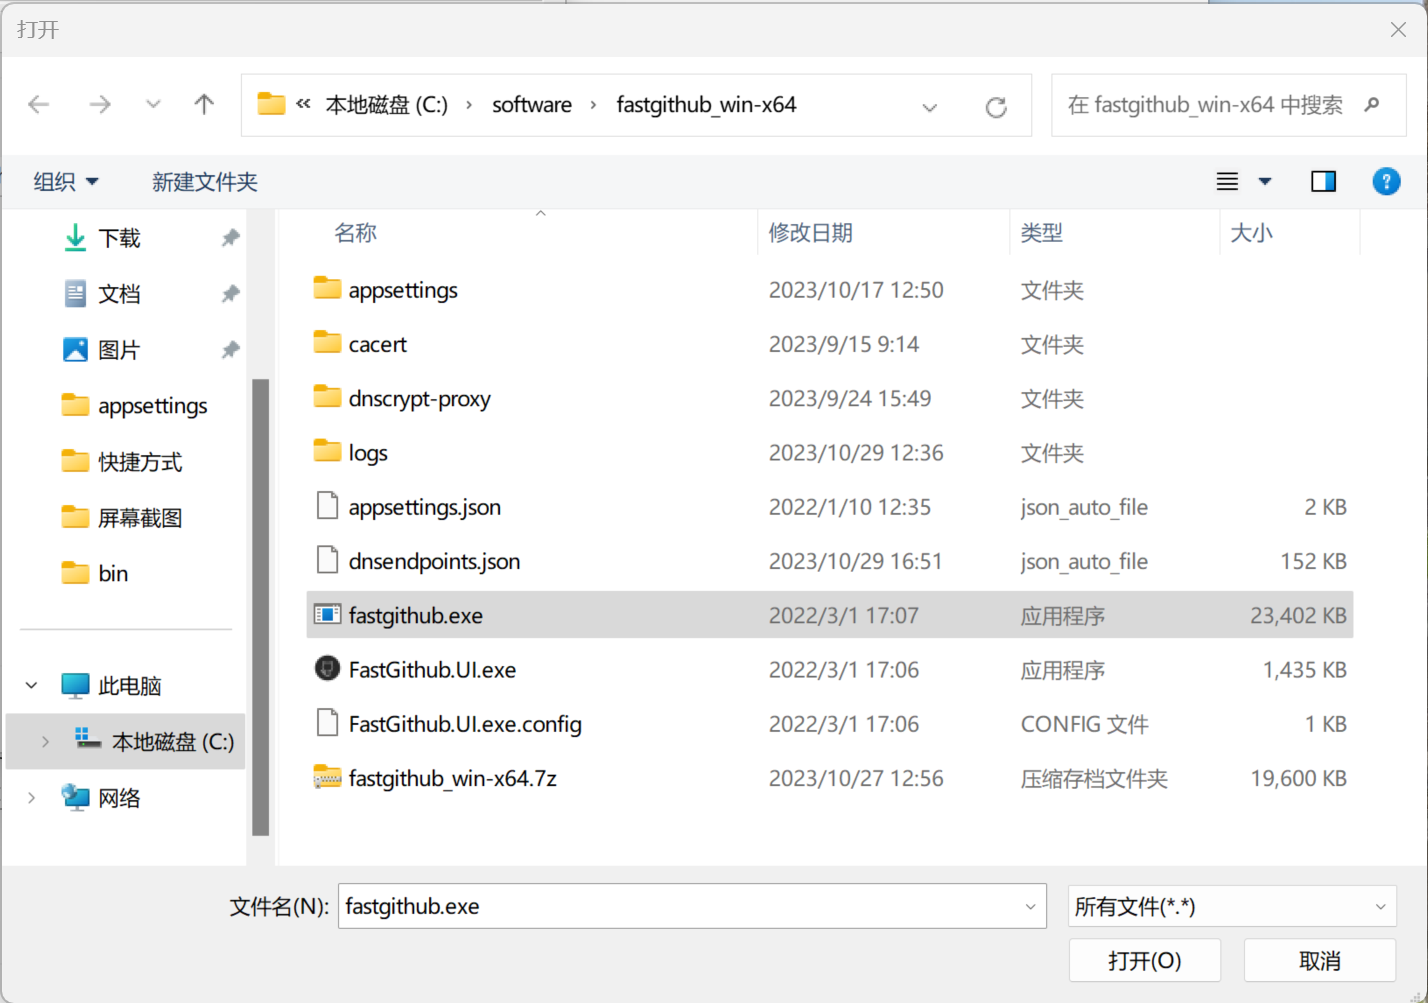Viewport: 1428px width, 1003px height.
Task: Click the back navigation arrow
Action: (39, 105)
